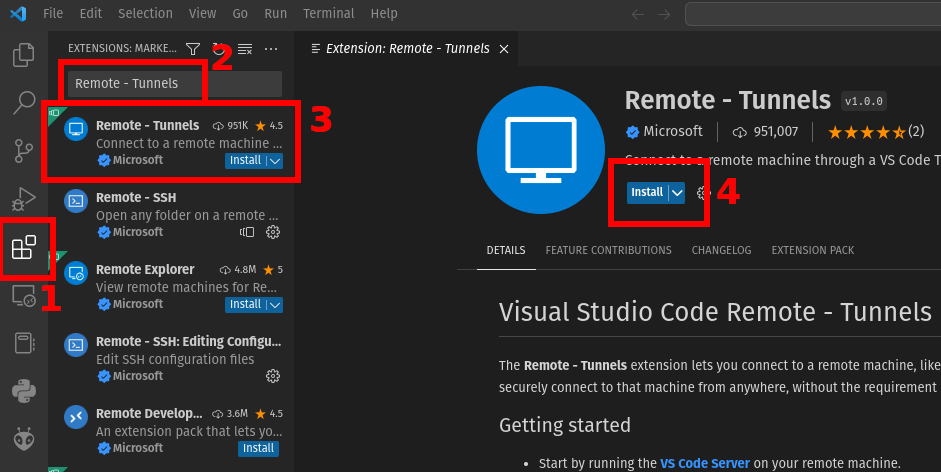Open the Run menu
941x472 pixels.
click(x=275, y=13)
